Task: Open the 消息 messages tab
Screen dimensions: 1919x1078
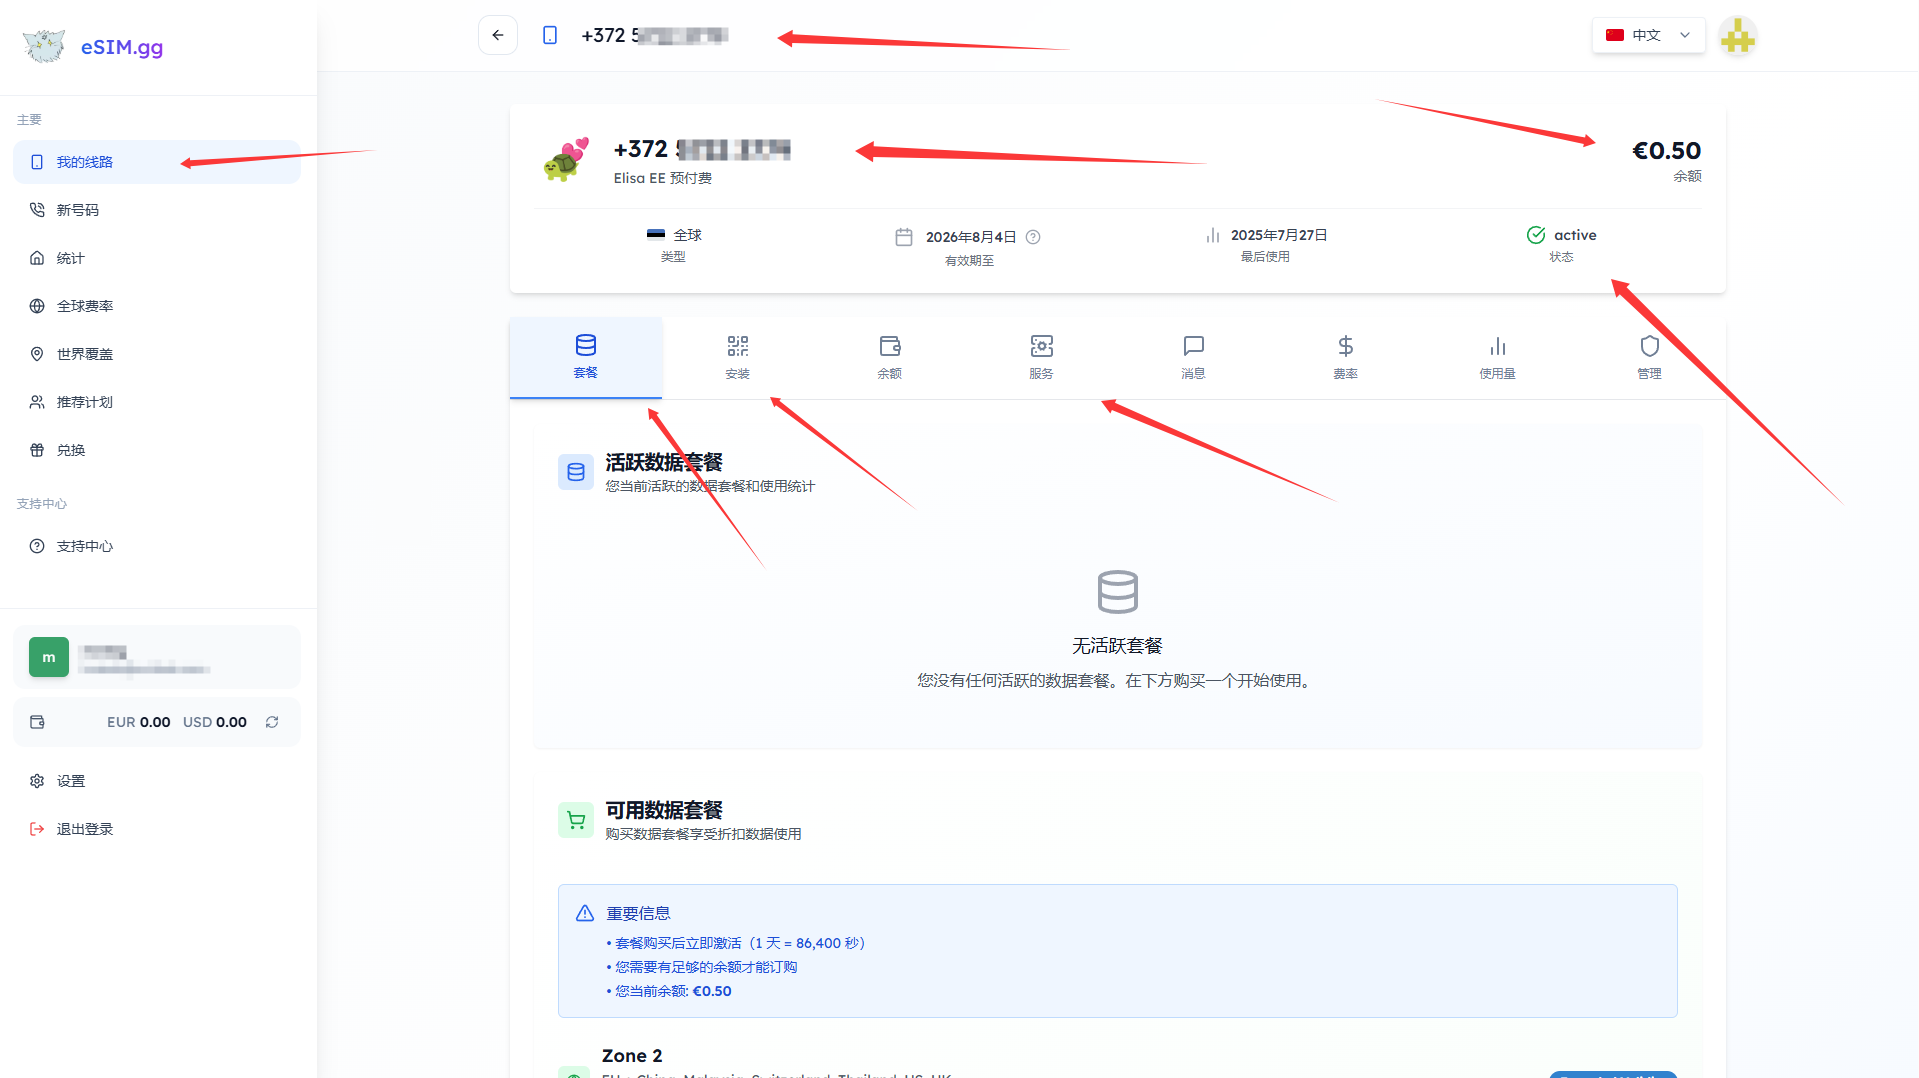Action: coord(1193,357)
